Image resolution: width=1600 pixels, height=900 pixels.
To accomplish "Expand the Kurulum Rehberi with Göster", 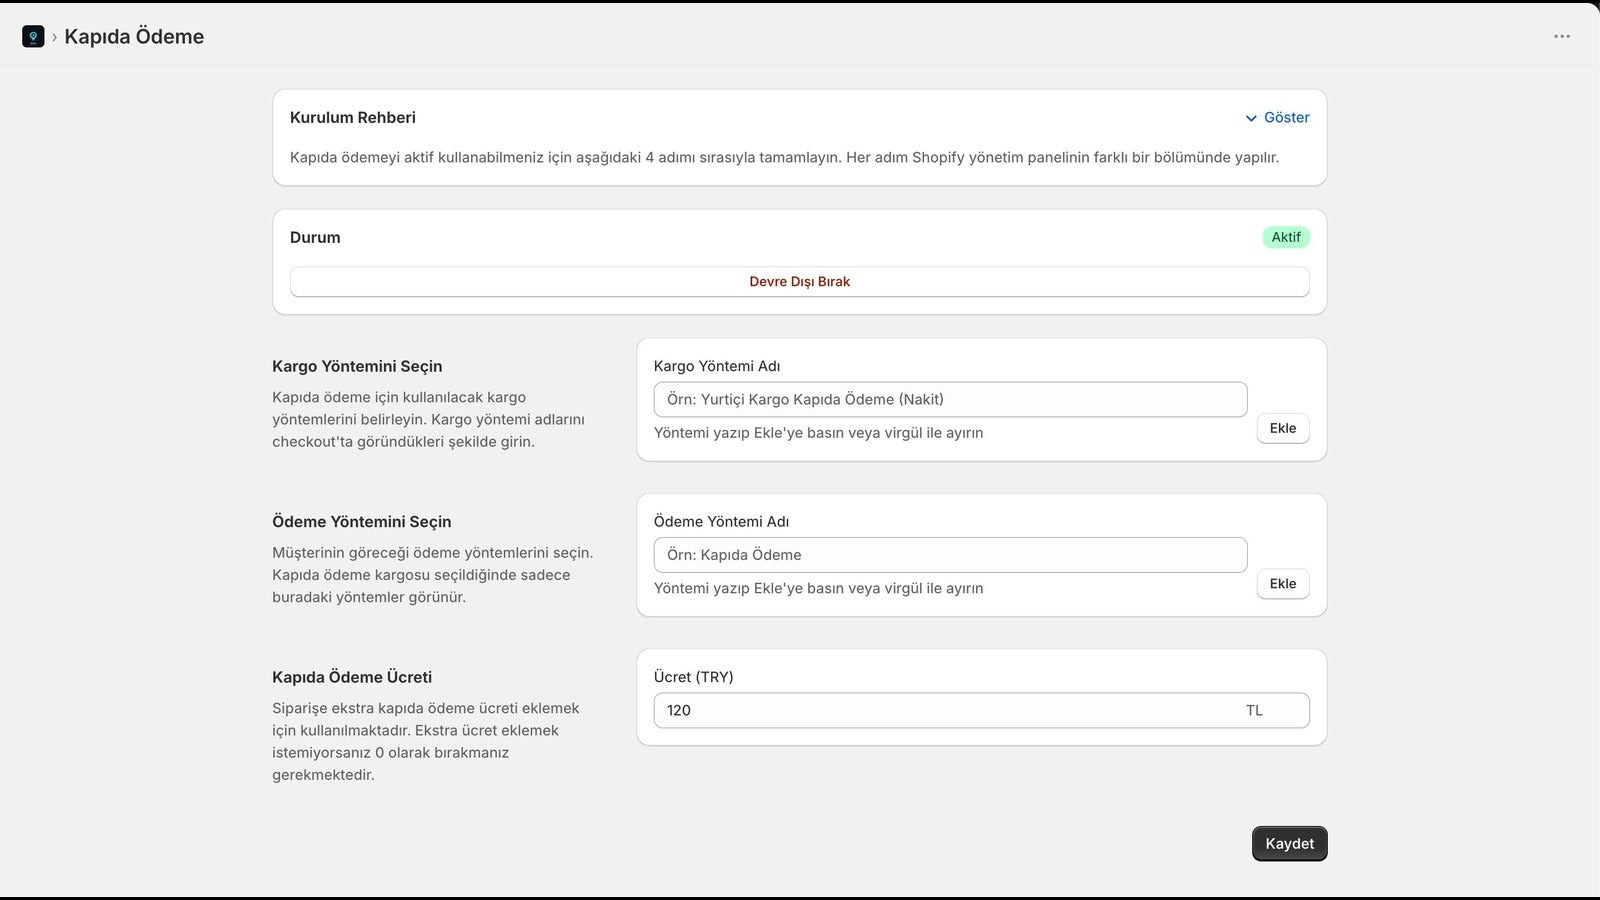I will pyautogui.click(x=1277, y=117).
